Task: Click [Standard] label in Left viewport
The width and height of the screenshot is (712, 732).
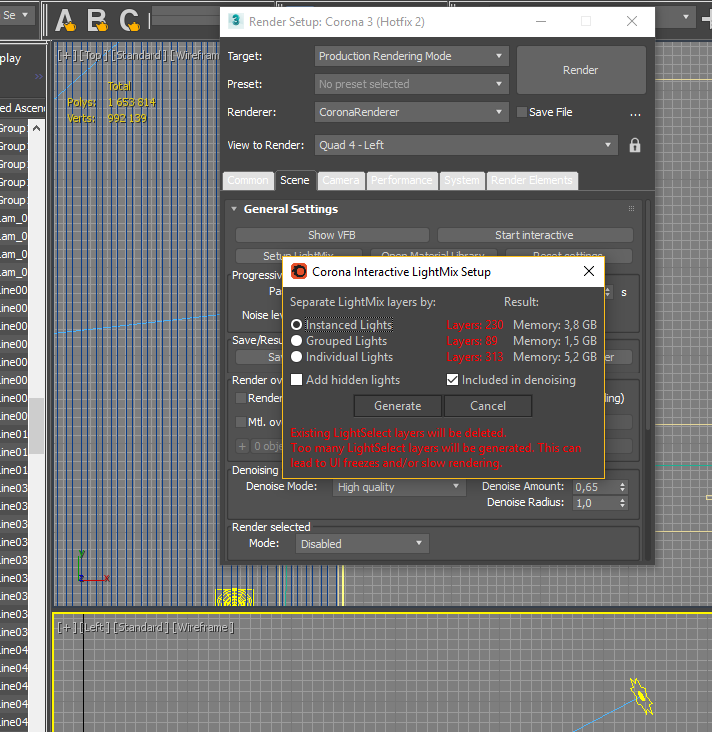Action: pos(142,627)
